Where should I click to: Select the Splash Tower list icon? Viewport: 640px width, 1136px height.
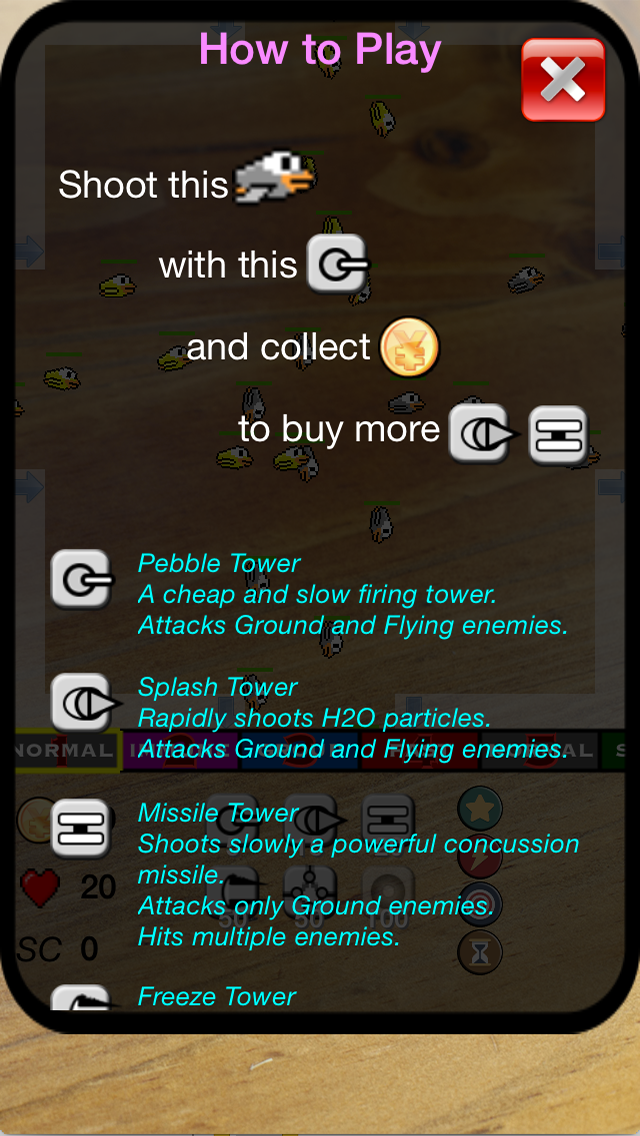pyautogui.click(x=83, y=703)
